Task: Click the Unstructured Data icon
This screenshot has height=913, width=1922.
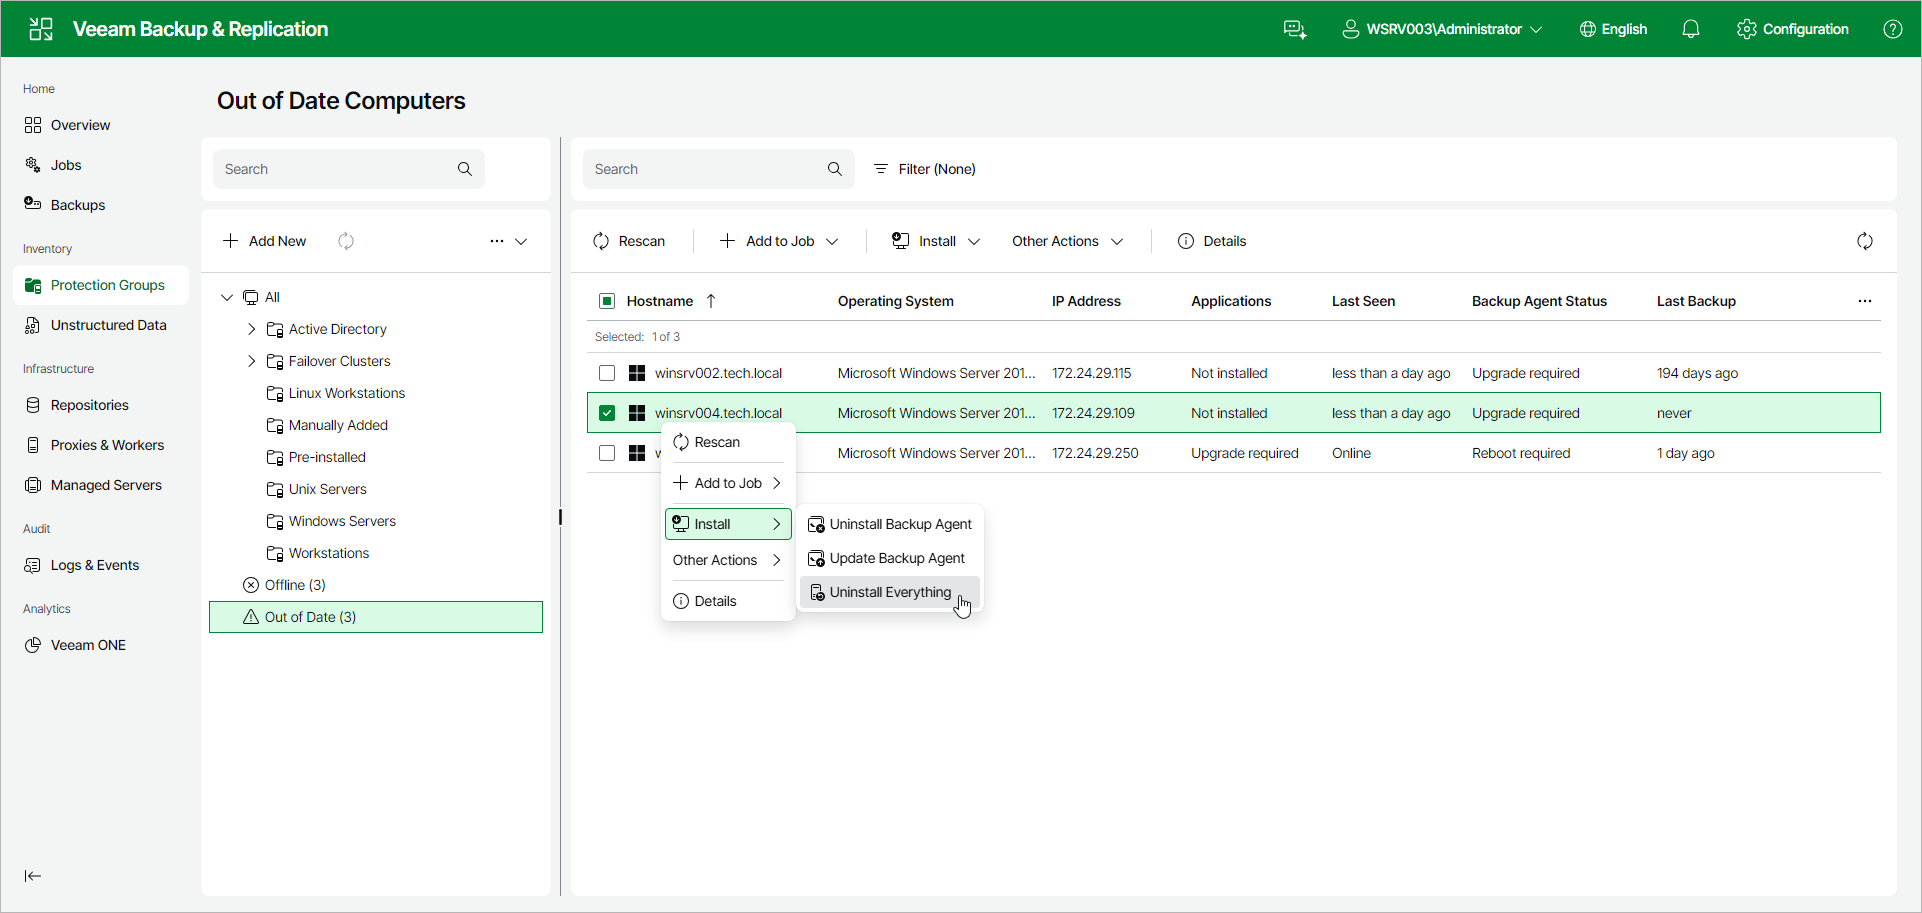Action: 33,325
